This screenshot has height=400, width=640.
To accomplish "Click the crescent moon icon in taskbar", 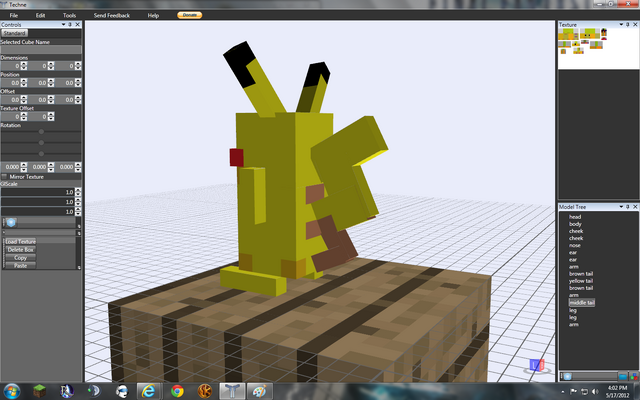I will [94, 391].
